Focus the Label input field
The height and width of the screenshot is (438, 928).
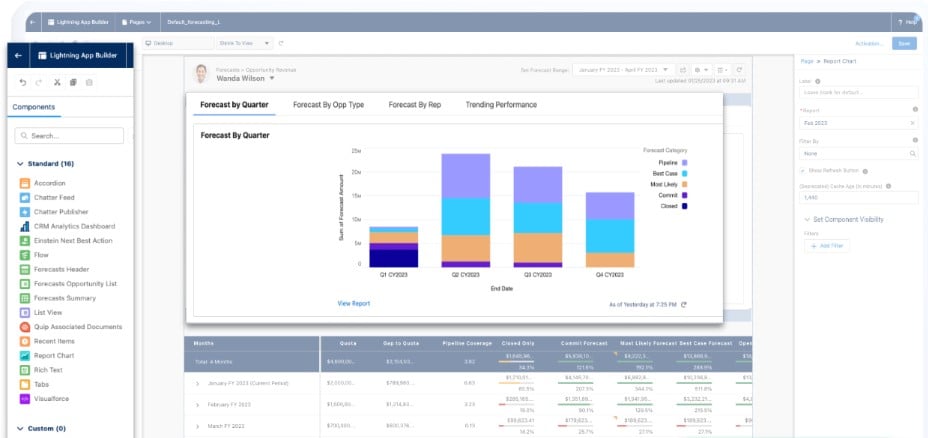[x=858, y=92]
